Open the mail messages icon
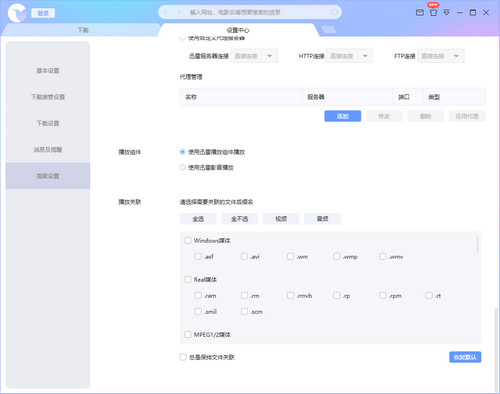Image resolution: width=500 pixels, height=394 pixels. 420,13
